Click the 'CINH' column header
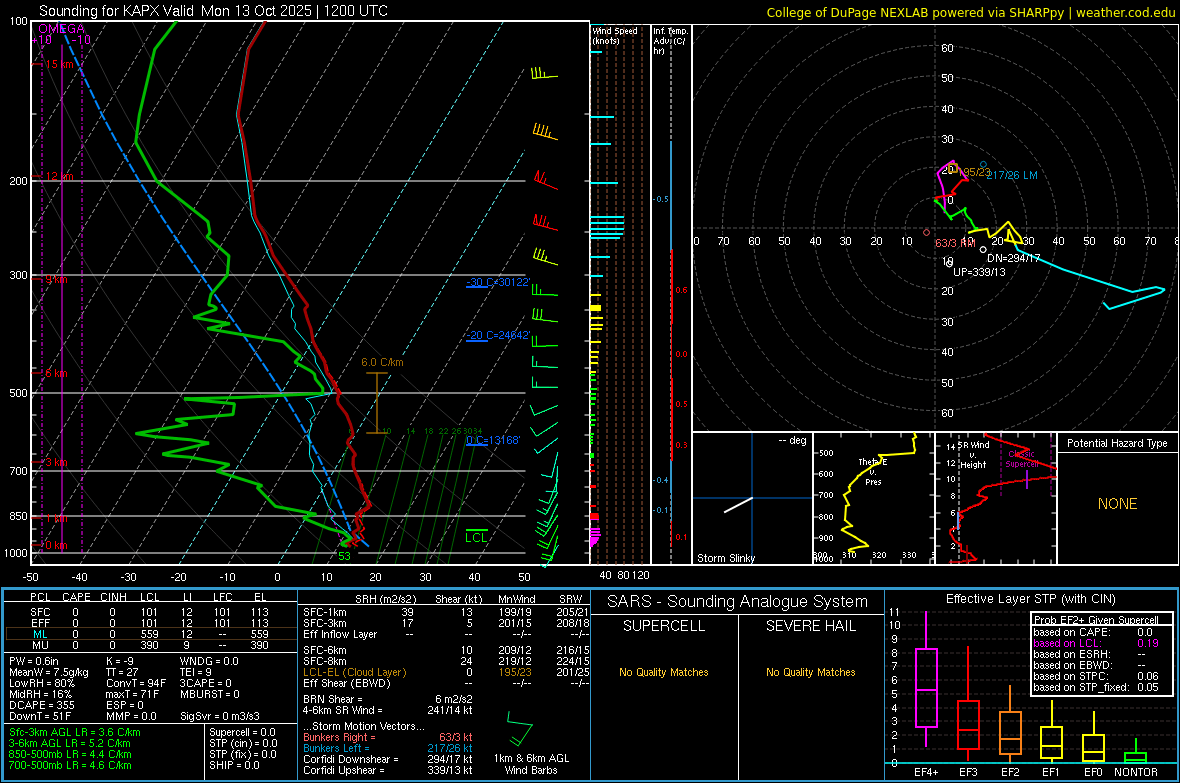The width and height of the screenshot is (1180, 783). (113, 597)
